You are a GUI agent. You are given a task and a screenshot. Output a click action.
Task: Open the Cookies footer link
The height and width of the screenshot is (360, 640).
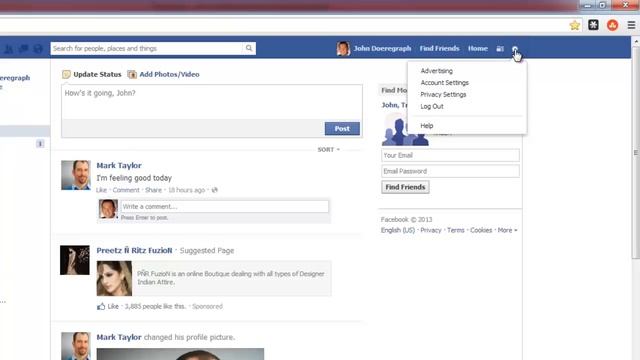481,230
